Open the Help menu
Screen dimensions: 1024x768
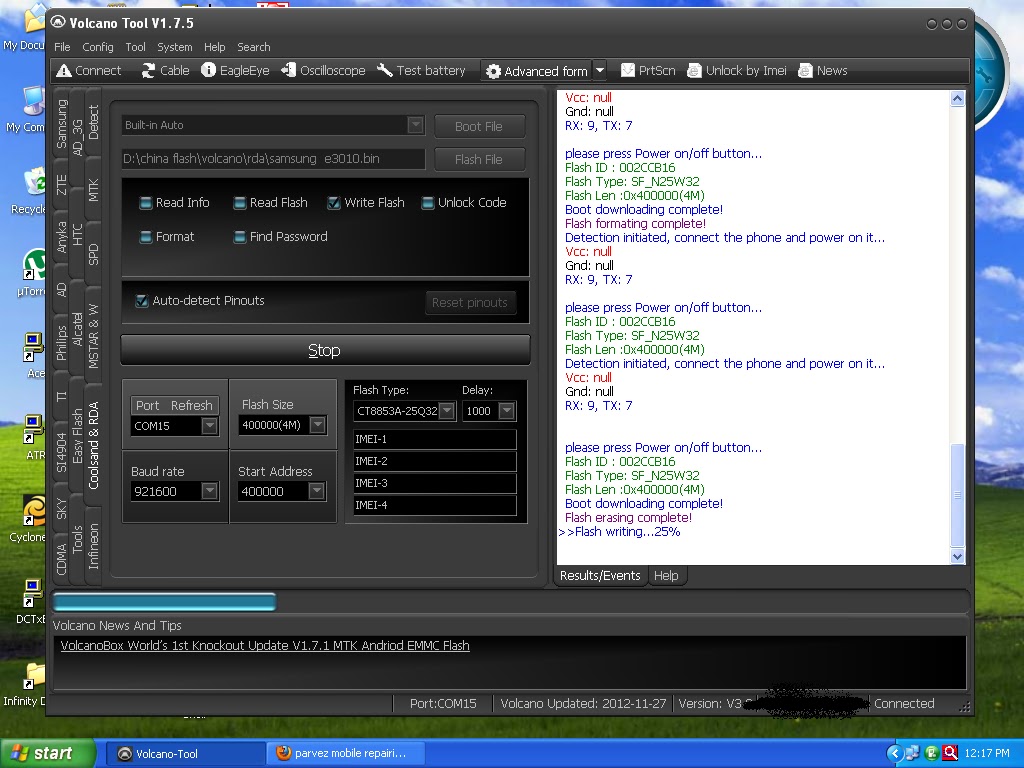214,47
